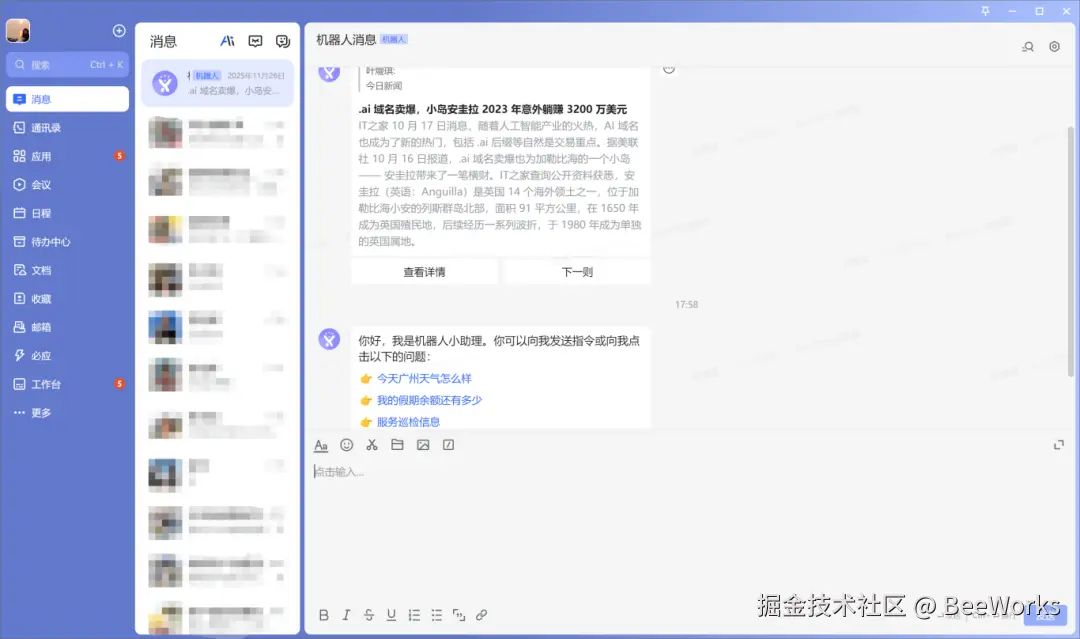1080x639 pixels.
Task: Open the add-contact search icon top right
Action: (x=1027, y=47)
